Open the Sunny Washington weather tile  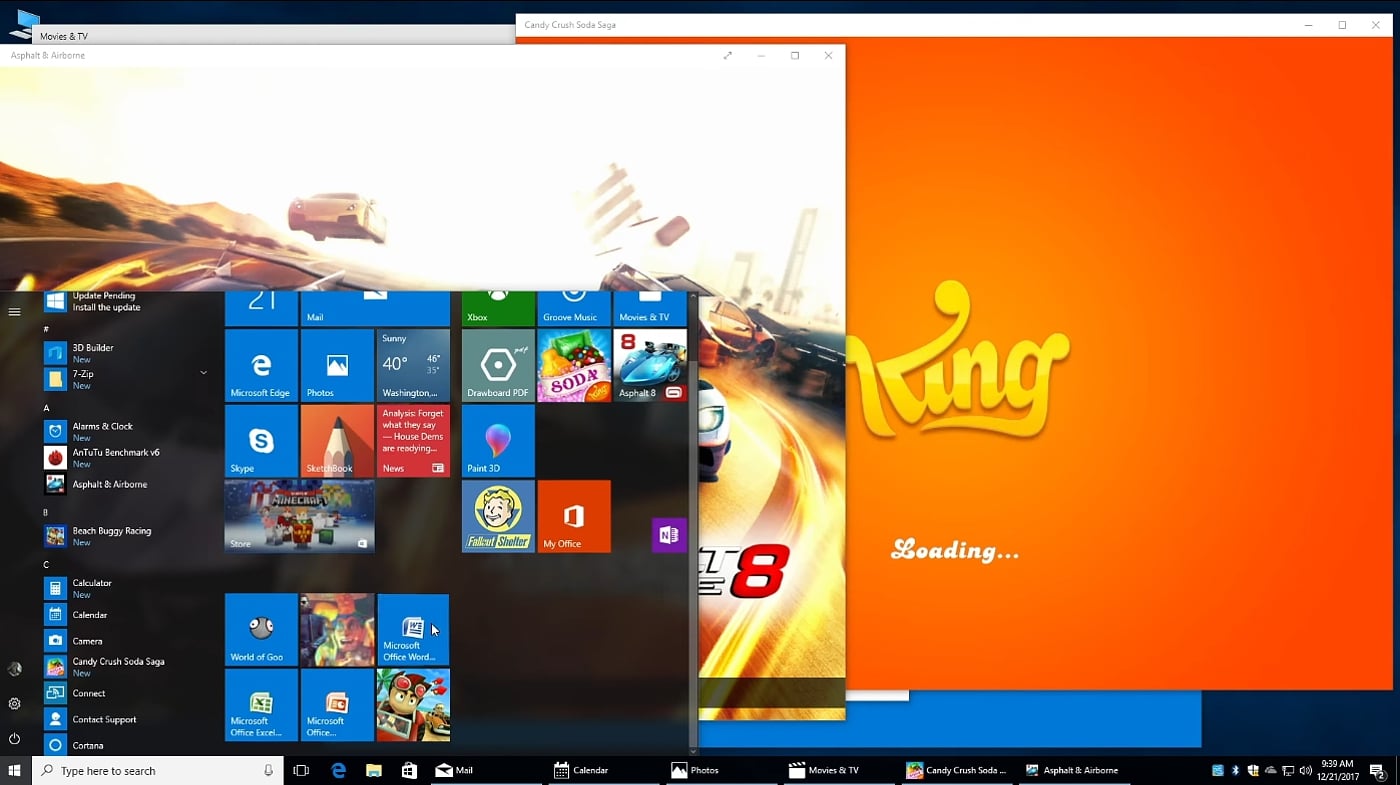[x=413, y=366]
